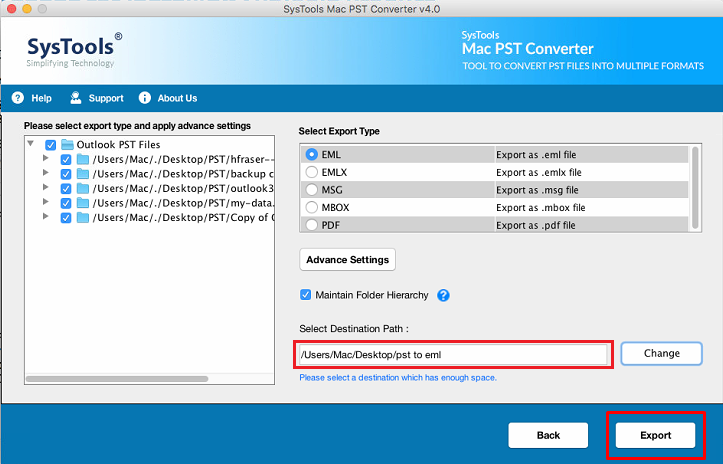Click 'Export as .emlx file' description

[x=539, y=173]
